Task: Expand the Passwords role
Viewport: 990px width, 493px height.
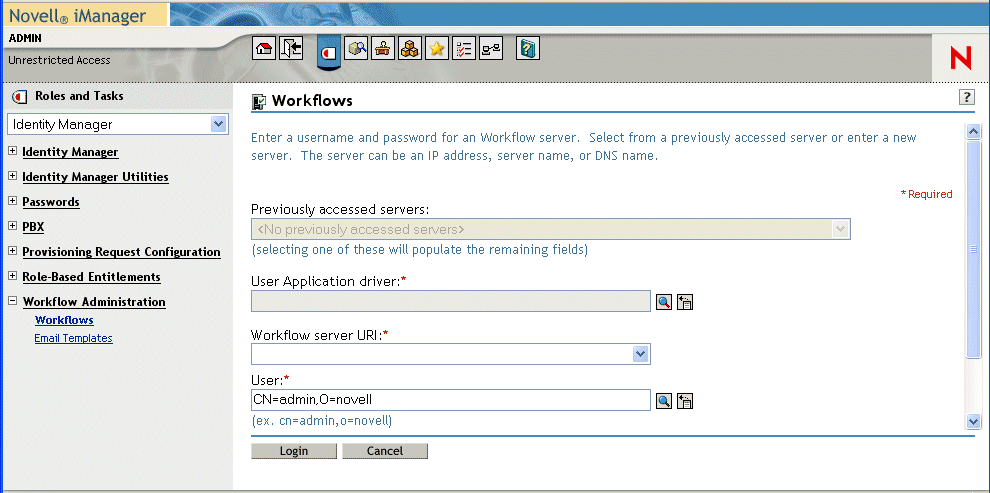Action: coord(13,201)
